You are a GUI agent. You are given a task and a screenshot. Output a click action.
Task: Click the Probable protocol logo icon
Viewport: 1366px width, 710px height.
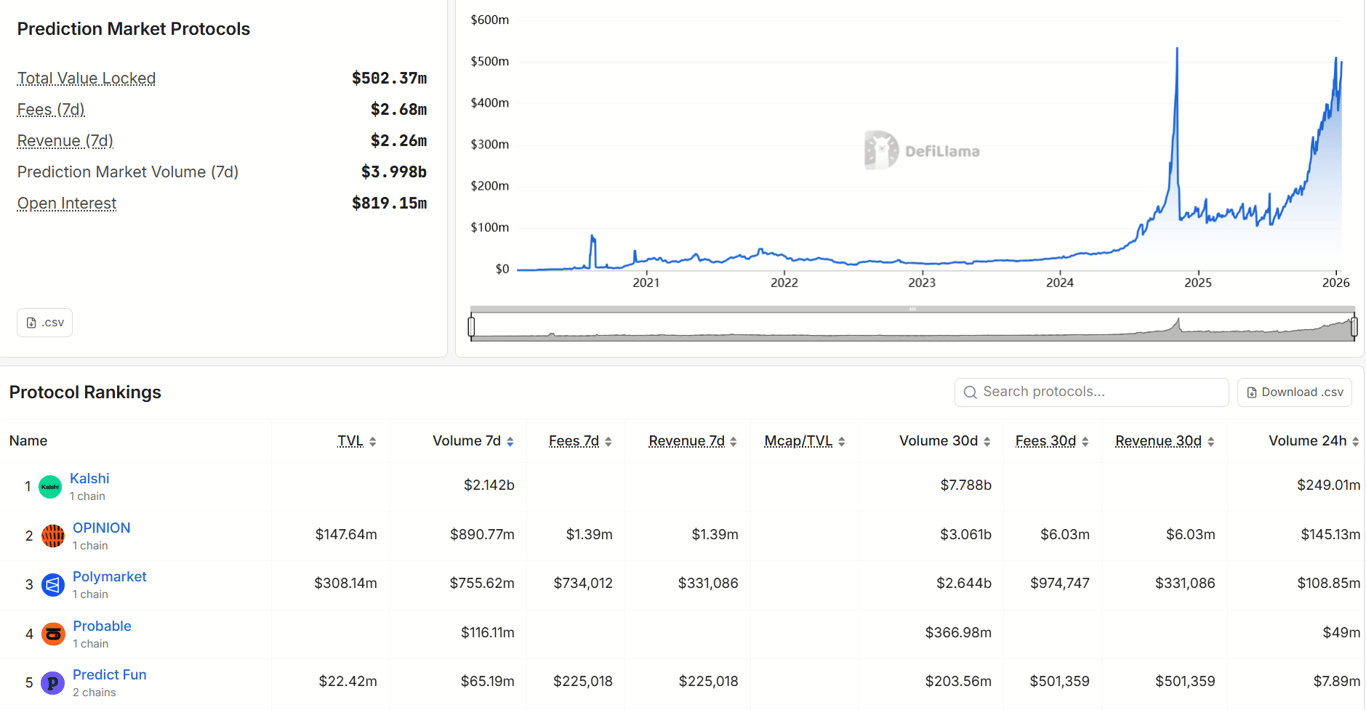pyautogui.click(x=53, y=633)
